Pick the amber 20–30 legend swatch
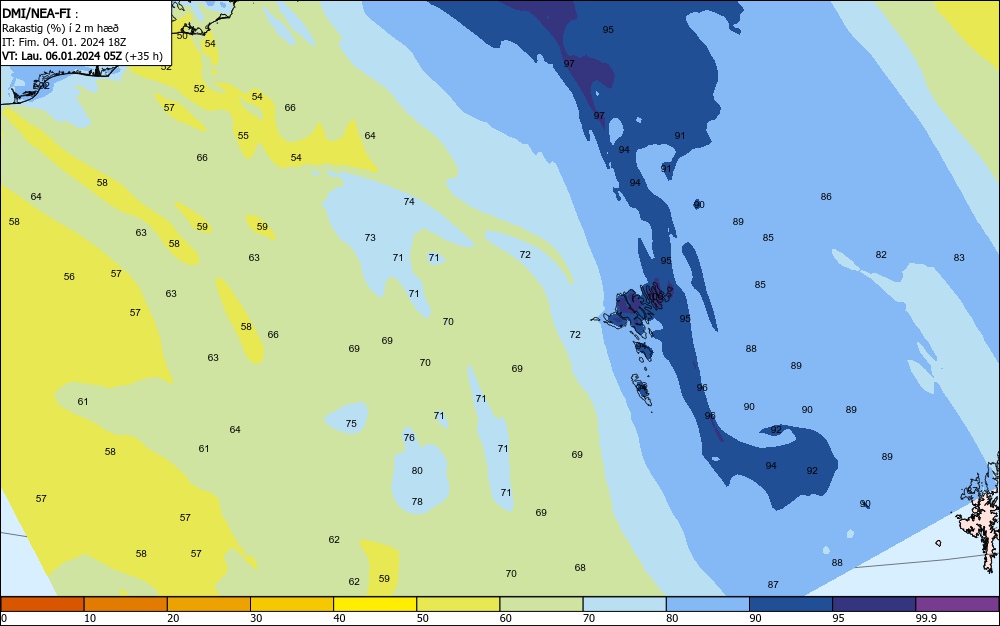This screenshot has height=626, width=1000. 209,604
